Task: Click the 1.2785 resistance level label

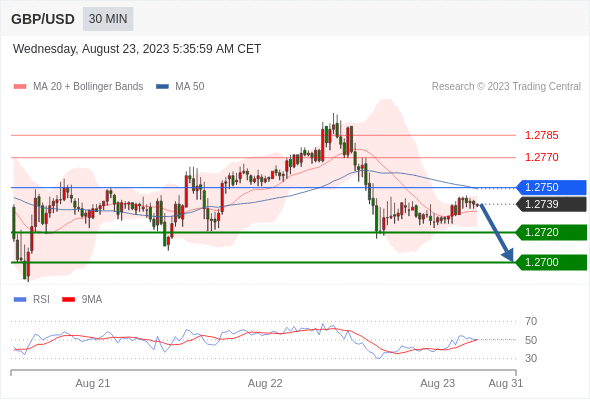Action: coord(541,135)
